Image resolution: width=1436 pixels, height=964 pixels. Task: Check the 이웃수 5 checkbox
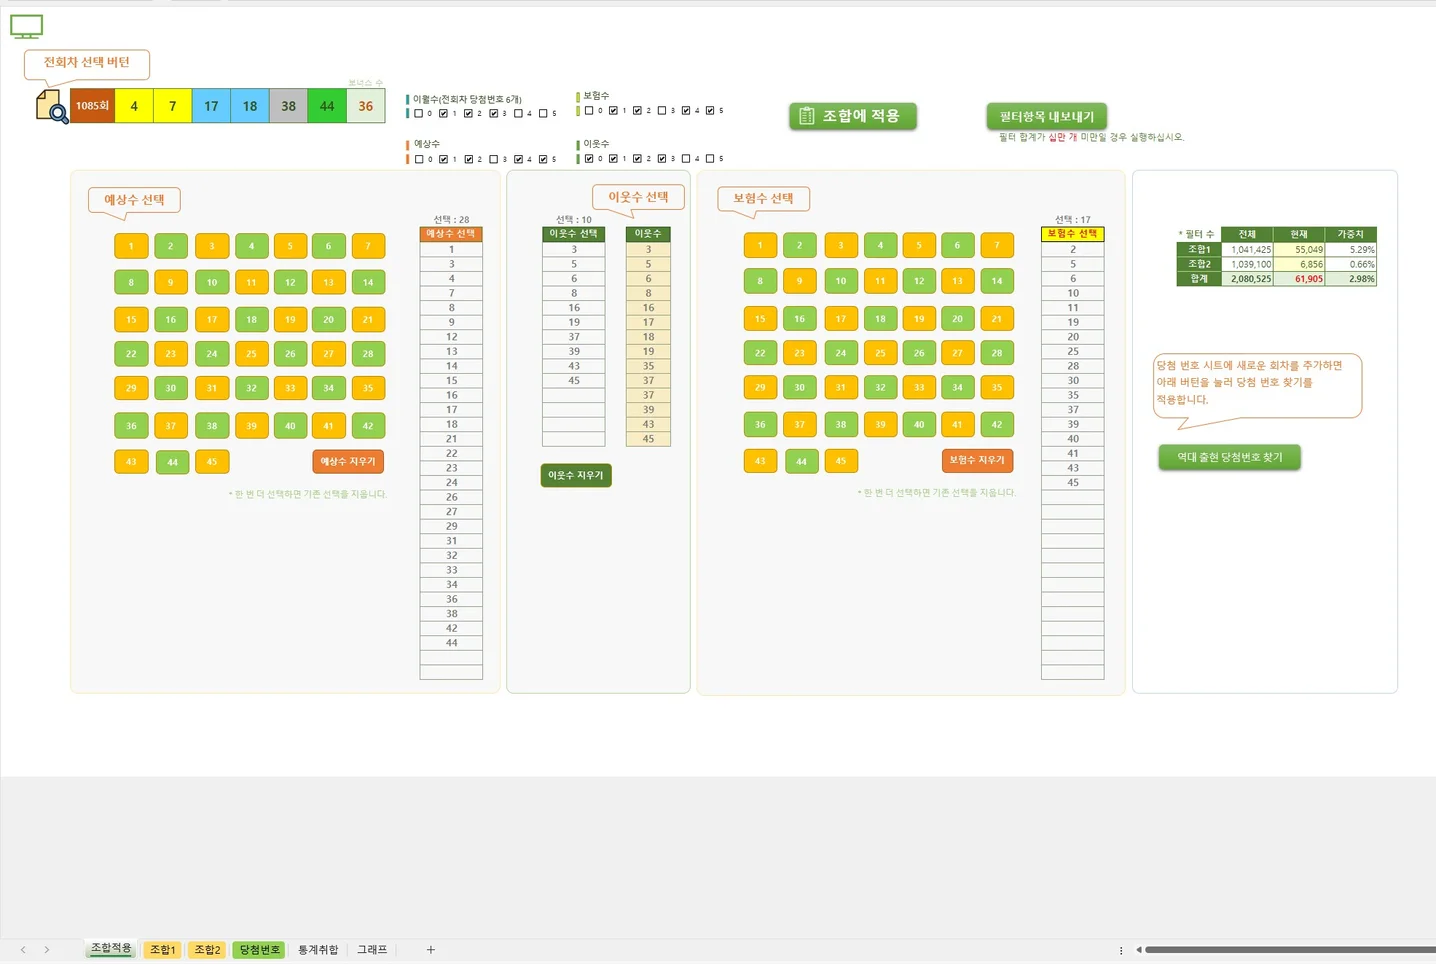click(x=710, y=158)
